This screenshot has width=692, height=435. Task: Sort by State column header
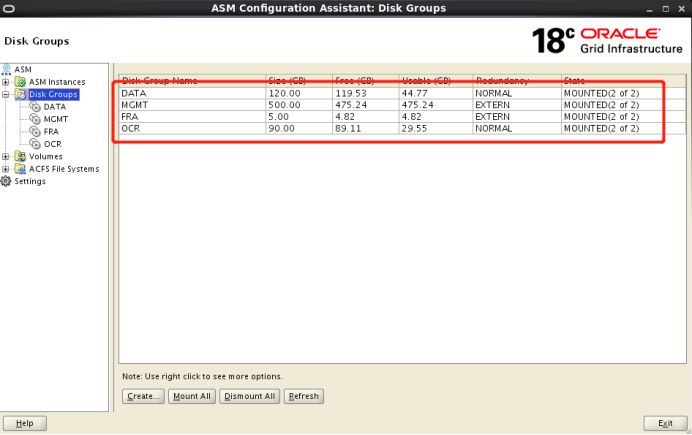(624, 80)
